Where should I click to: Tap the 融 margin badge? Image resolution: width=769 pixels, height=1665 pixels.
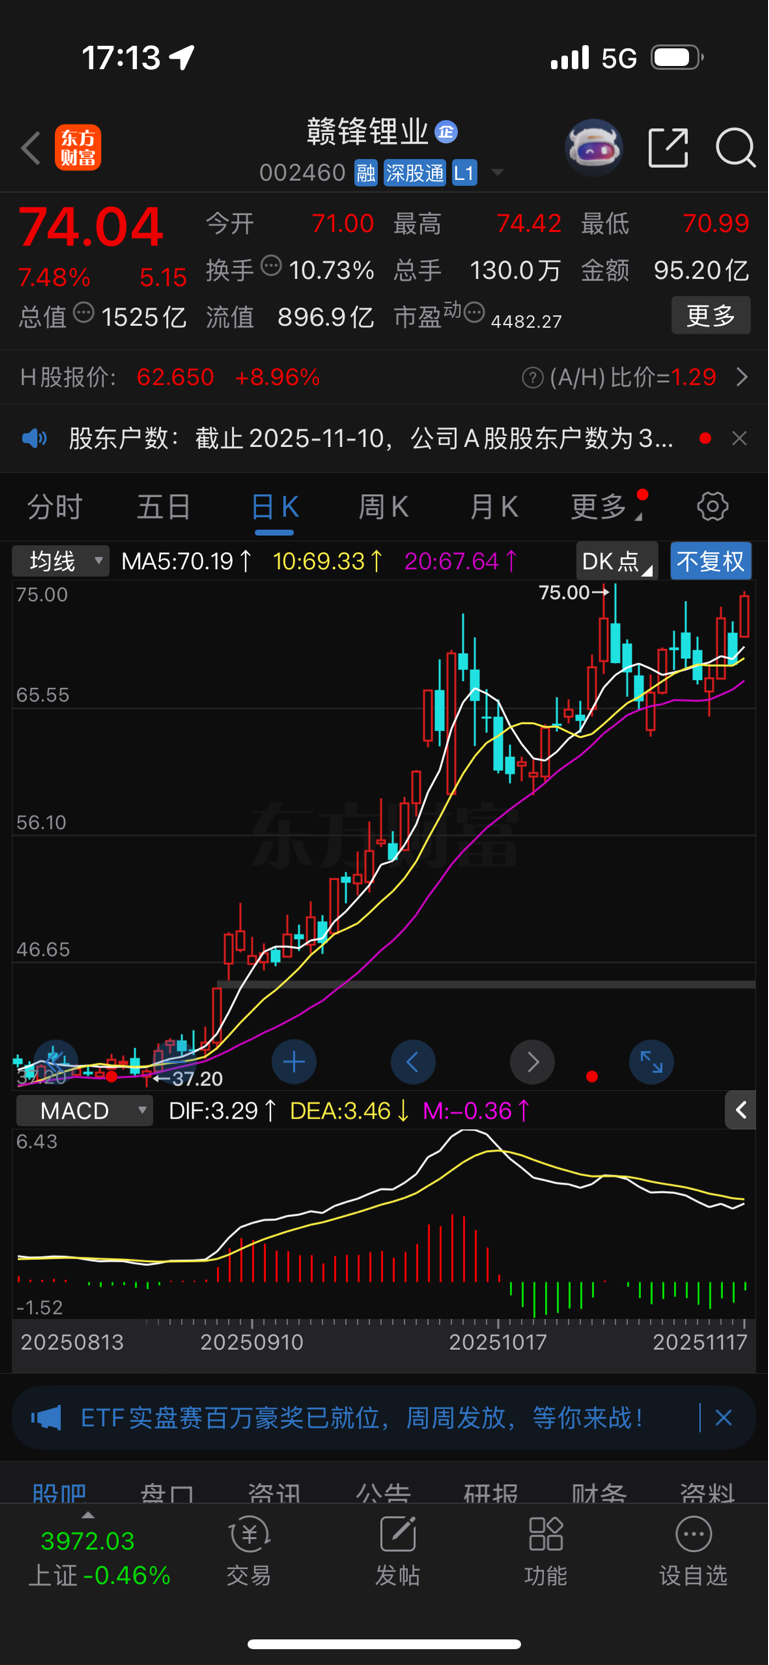tap(366, 173)
